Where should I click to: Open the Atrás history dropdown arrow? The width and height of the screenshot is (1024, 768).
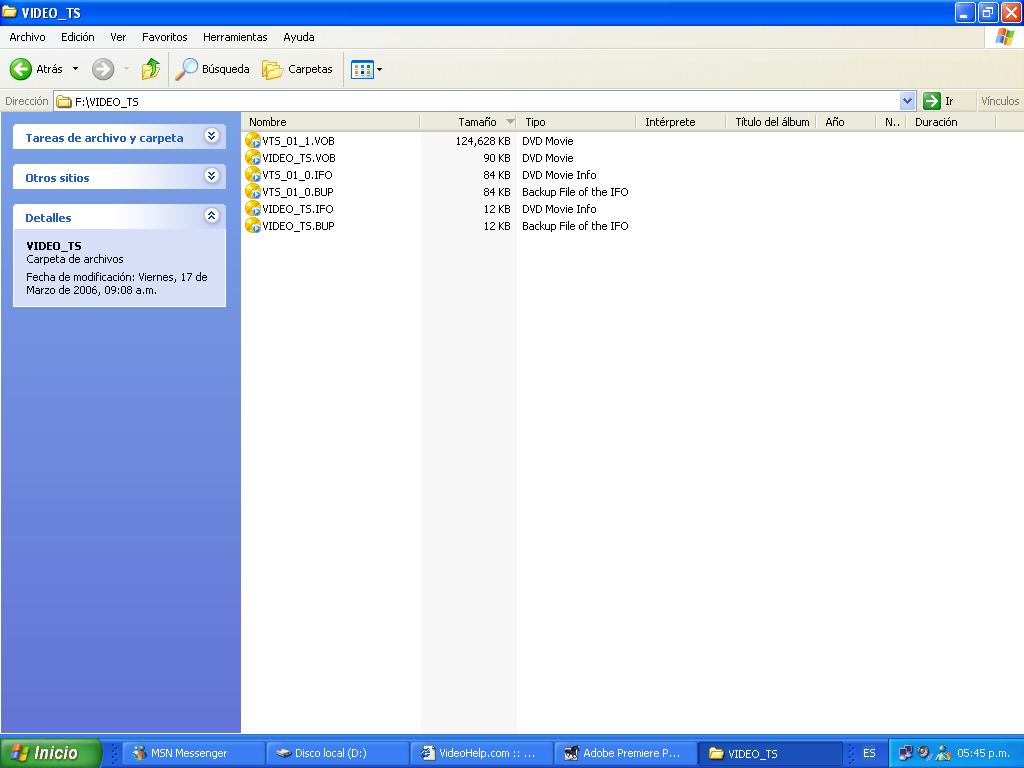click(75, 69)
